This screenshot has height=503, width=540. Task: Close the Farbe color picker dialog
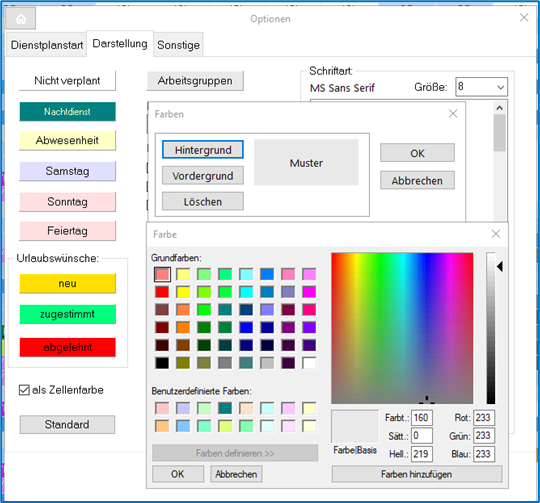[496, 234]
